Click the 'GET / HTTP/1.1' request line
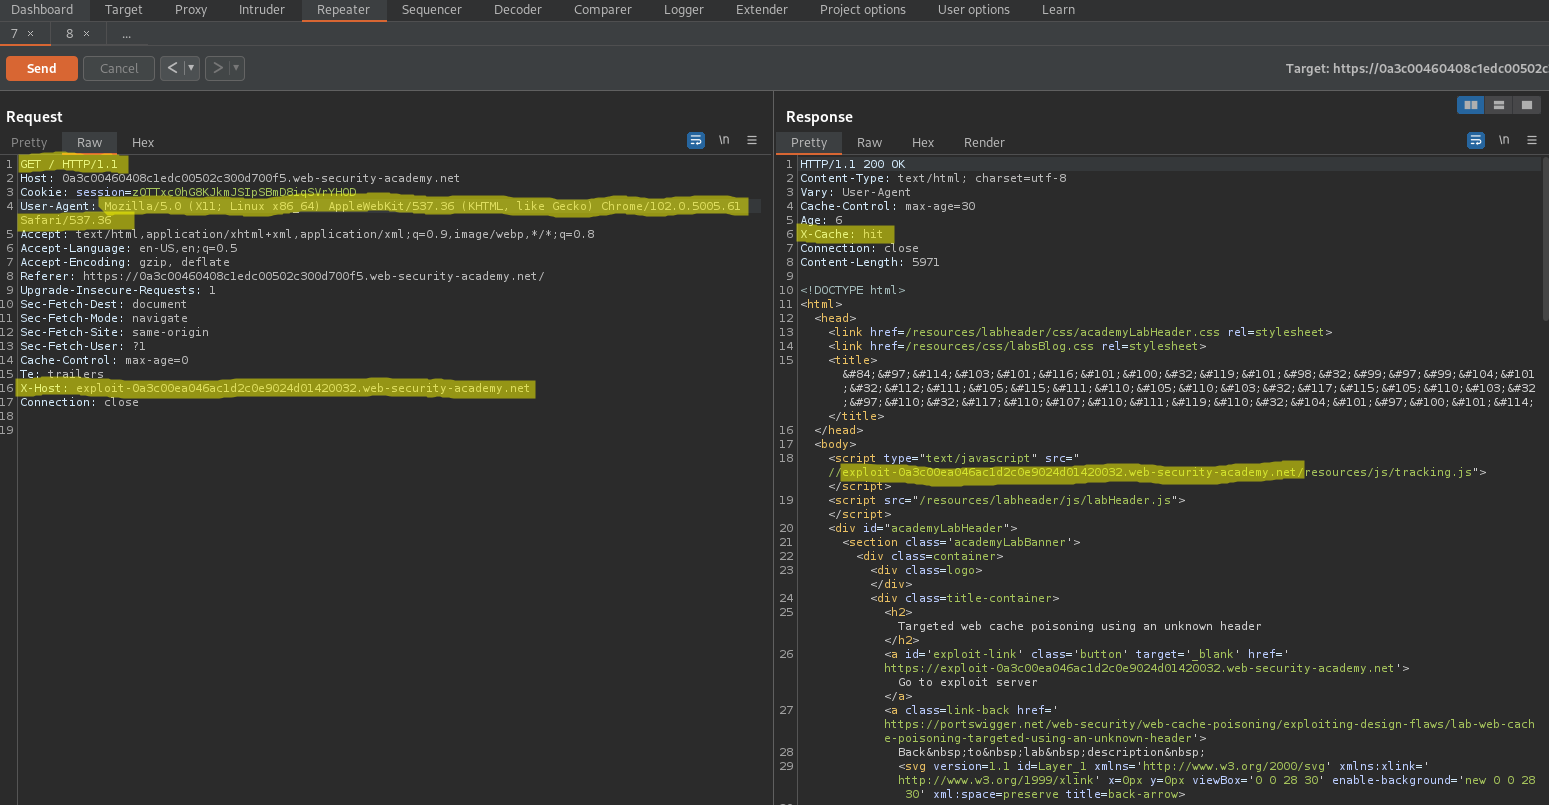Image resolution: width=1549 pixels, height=805 pixels. coord(69,164)
